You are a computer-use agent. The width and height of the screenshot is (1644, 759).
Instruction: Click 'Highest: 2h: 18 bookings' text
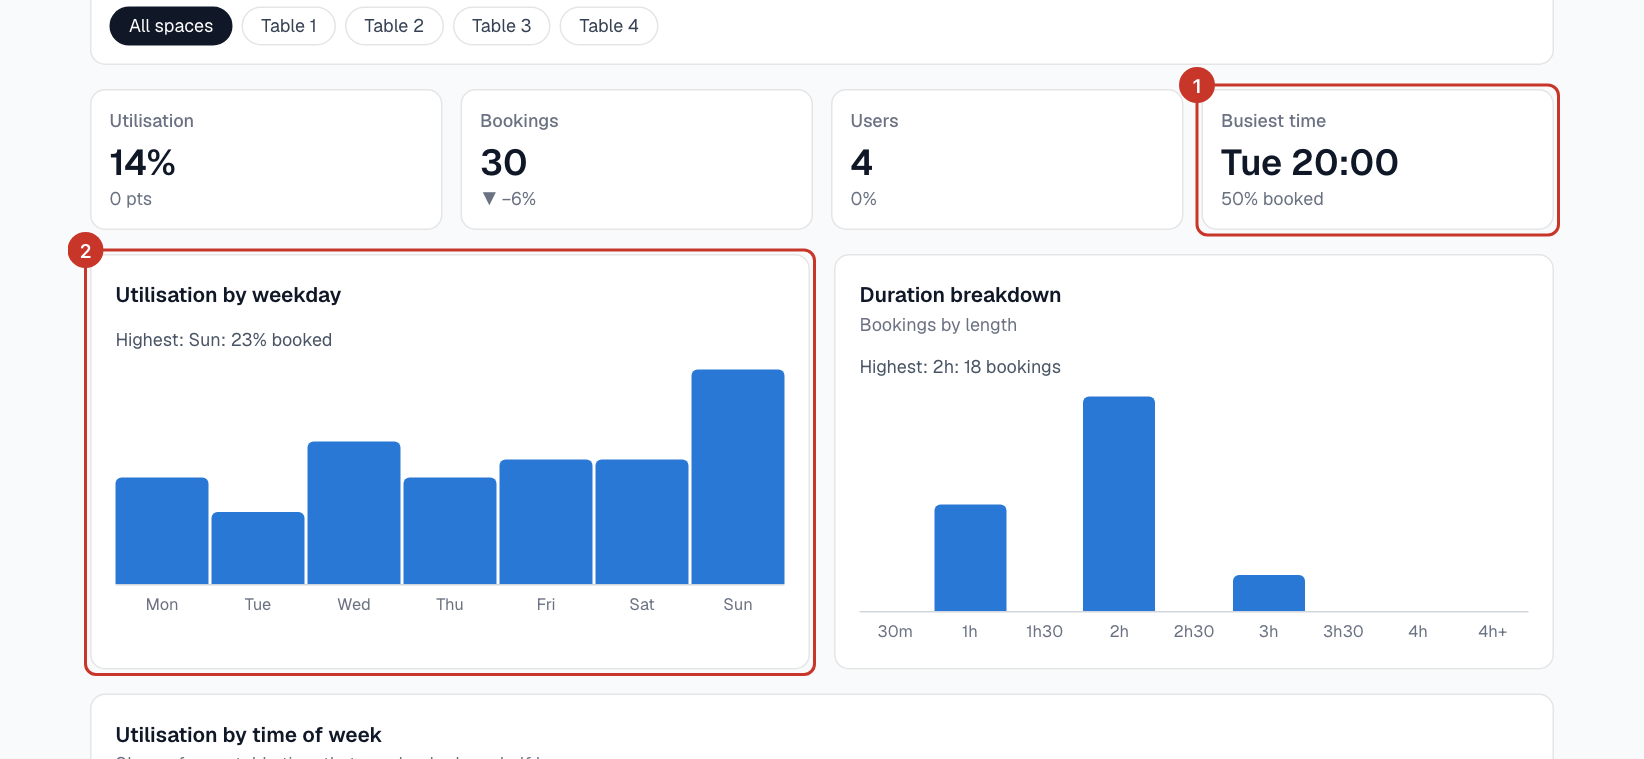coord(960,367)
